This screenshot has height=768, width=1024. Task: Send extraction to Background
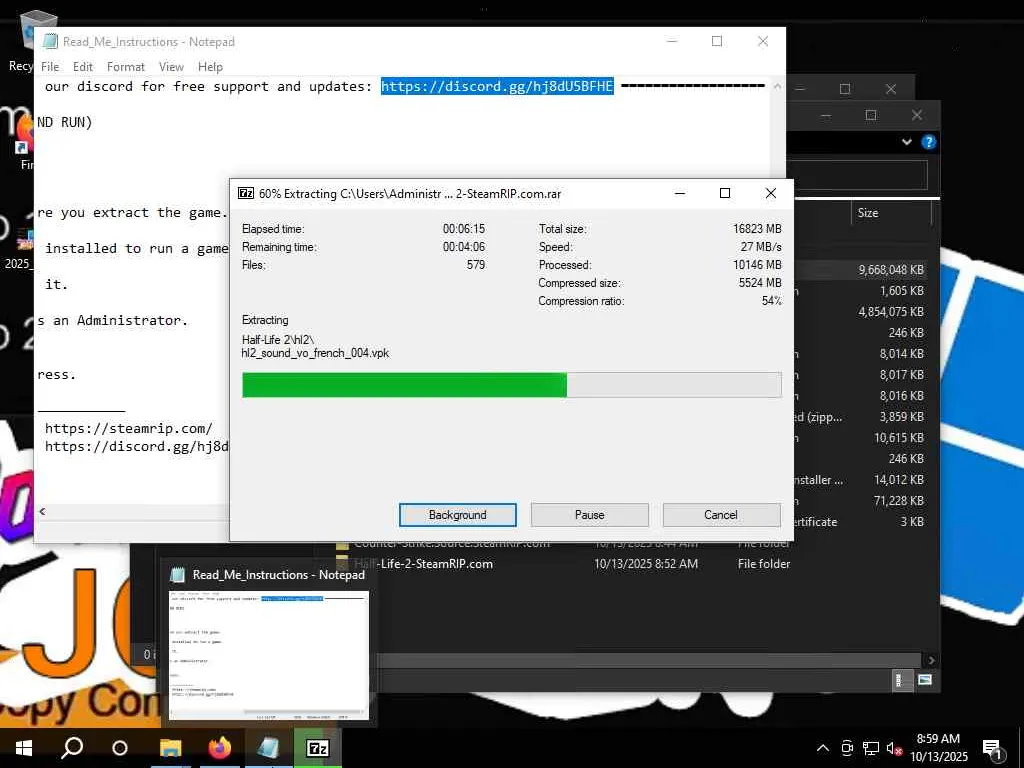click(x=457, y=515)
